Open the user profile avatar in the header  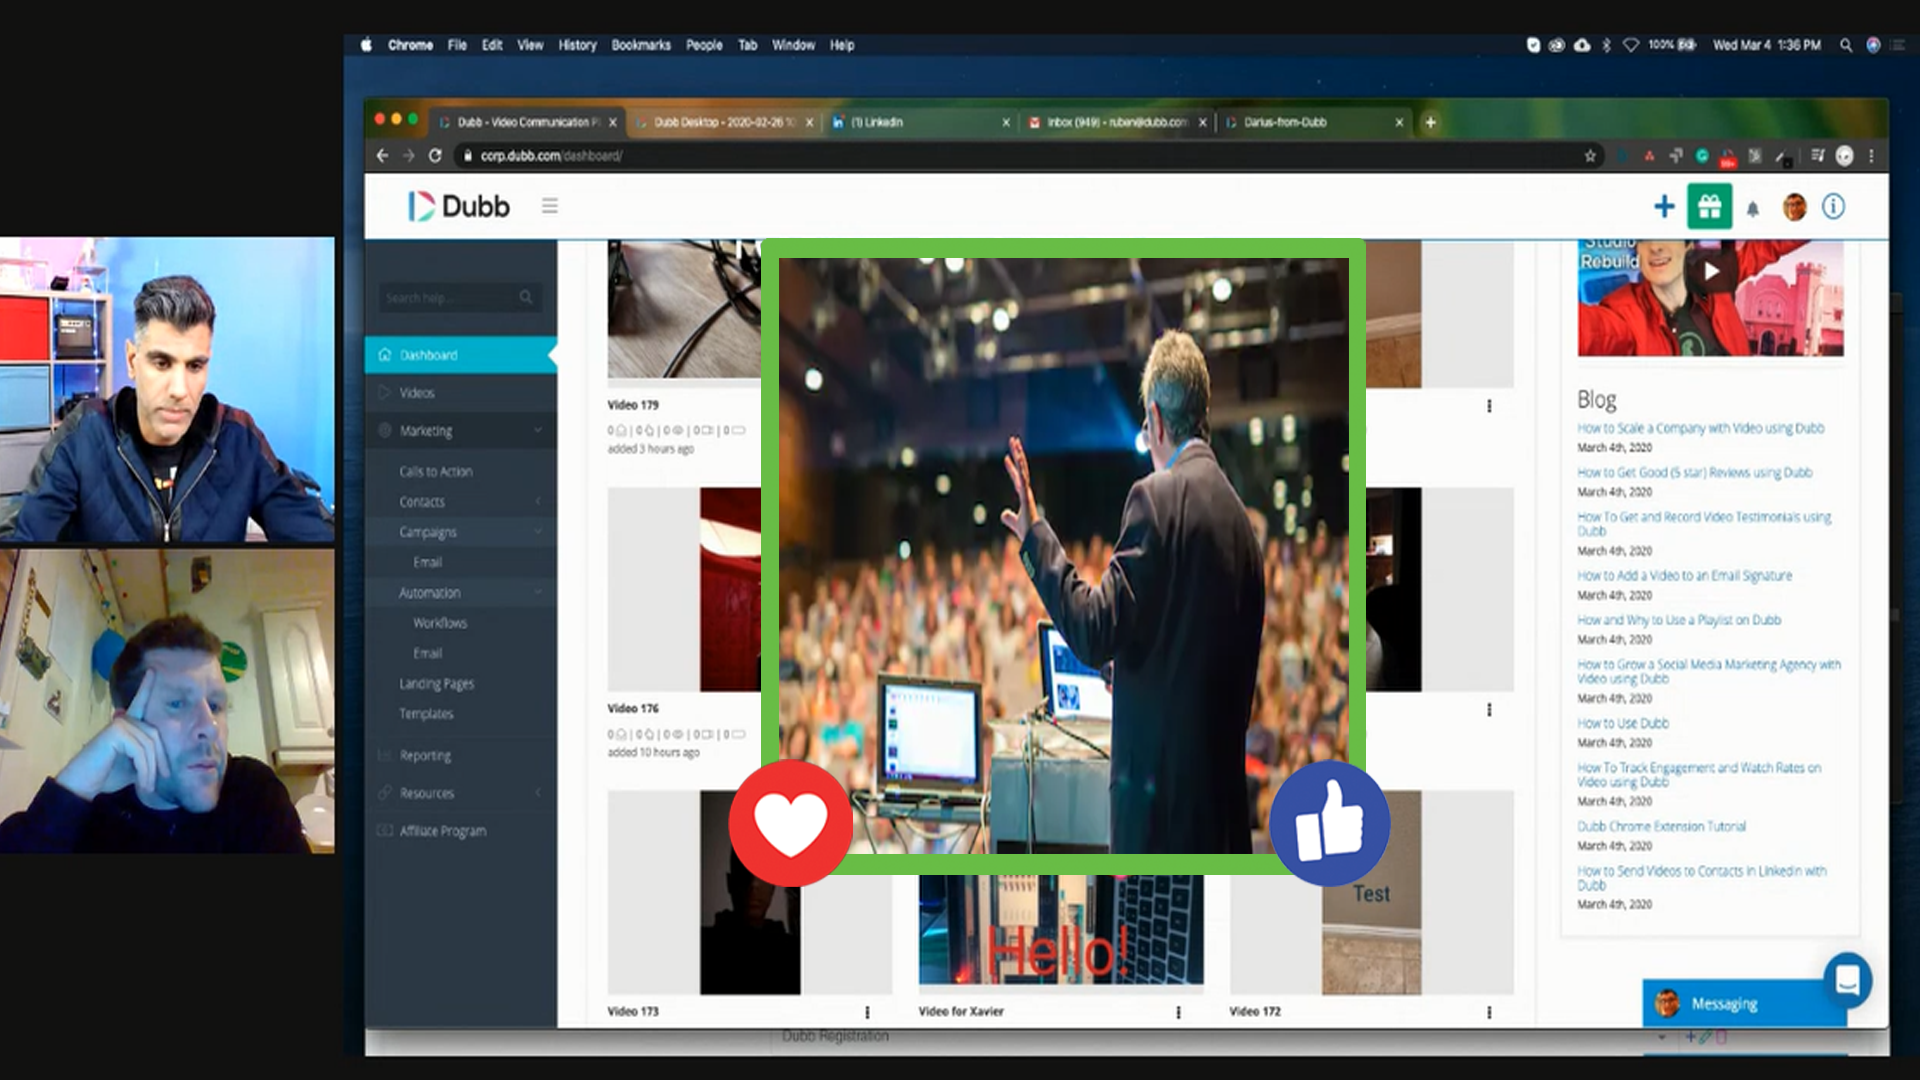[1795, 207]
